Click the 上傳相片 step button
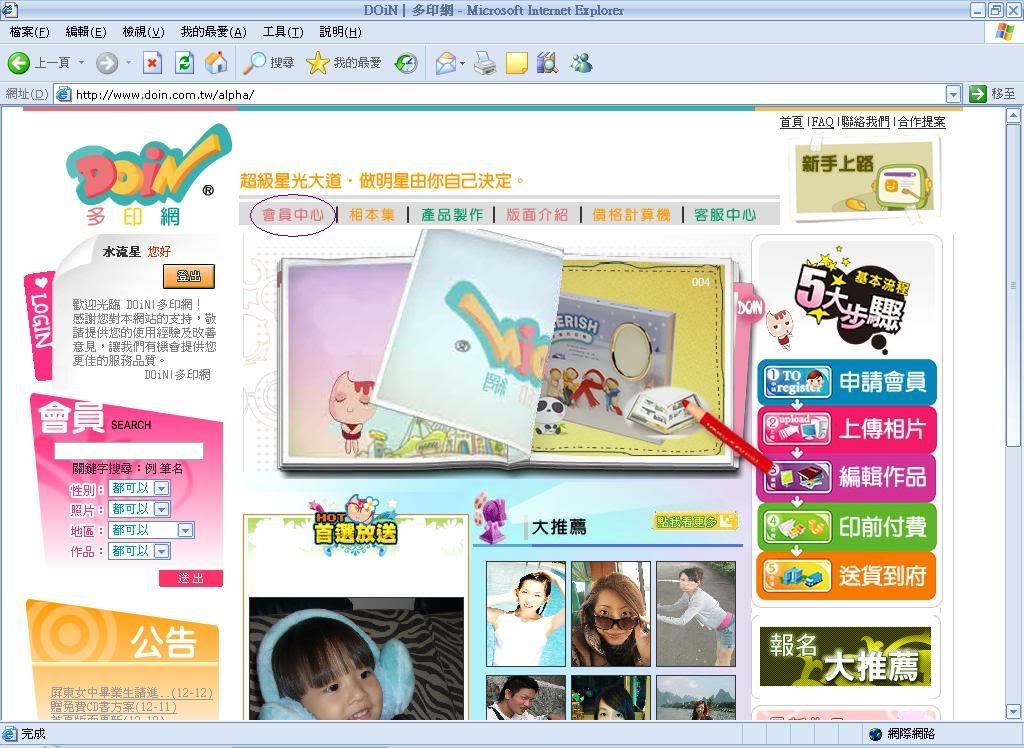 [x=846, y=429]
